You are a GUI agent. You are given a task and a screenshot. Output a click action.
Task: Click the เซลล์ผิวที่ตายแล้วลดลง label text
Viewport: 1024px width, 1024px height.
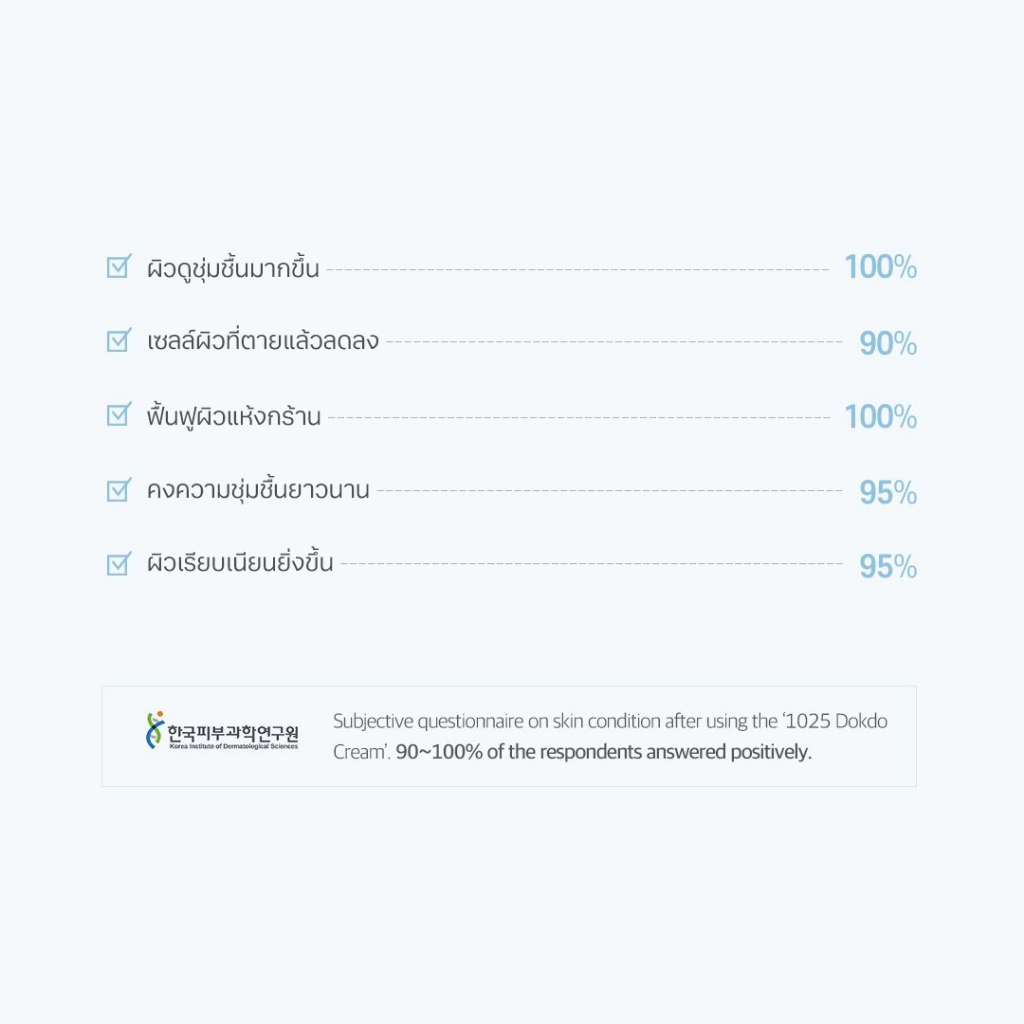click(263, 340)
